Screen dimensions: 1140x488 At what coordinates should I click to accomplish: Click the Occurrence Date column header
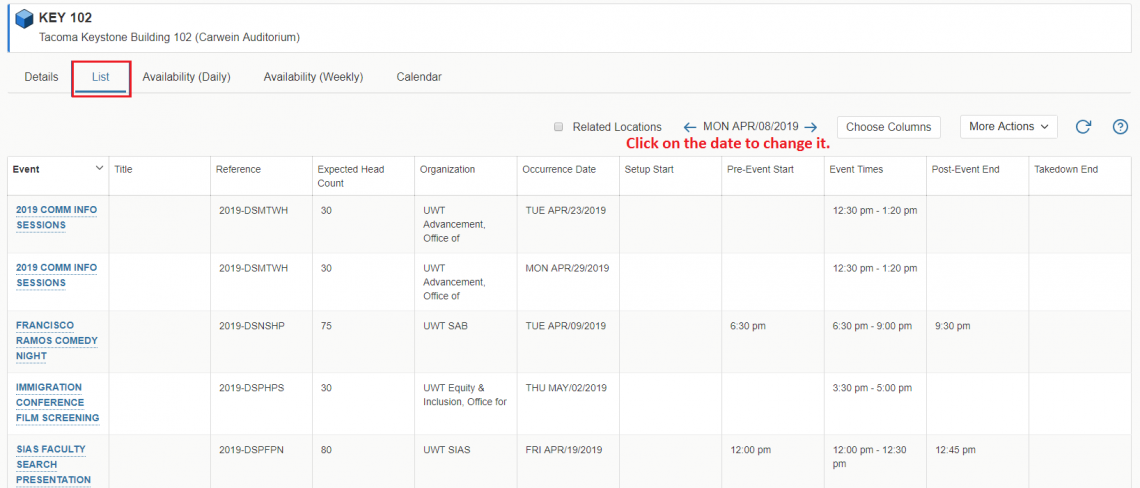tap(558, 170)
